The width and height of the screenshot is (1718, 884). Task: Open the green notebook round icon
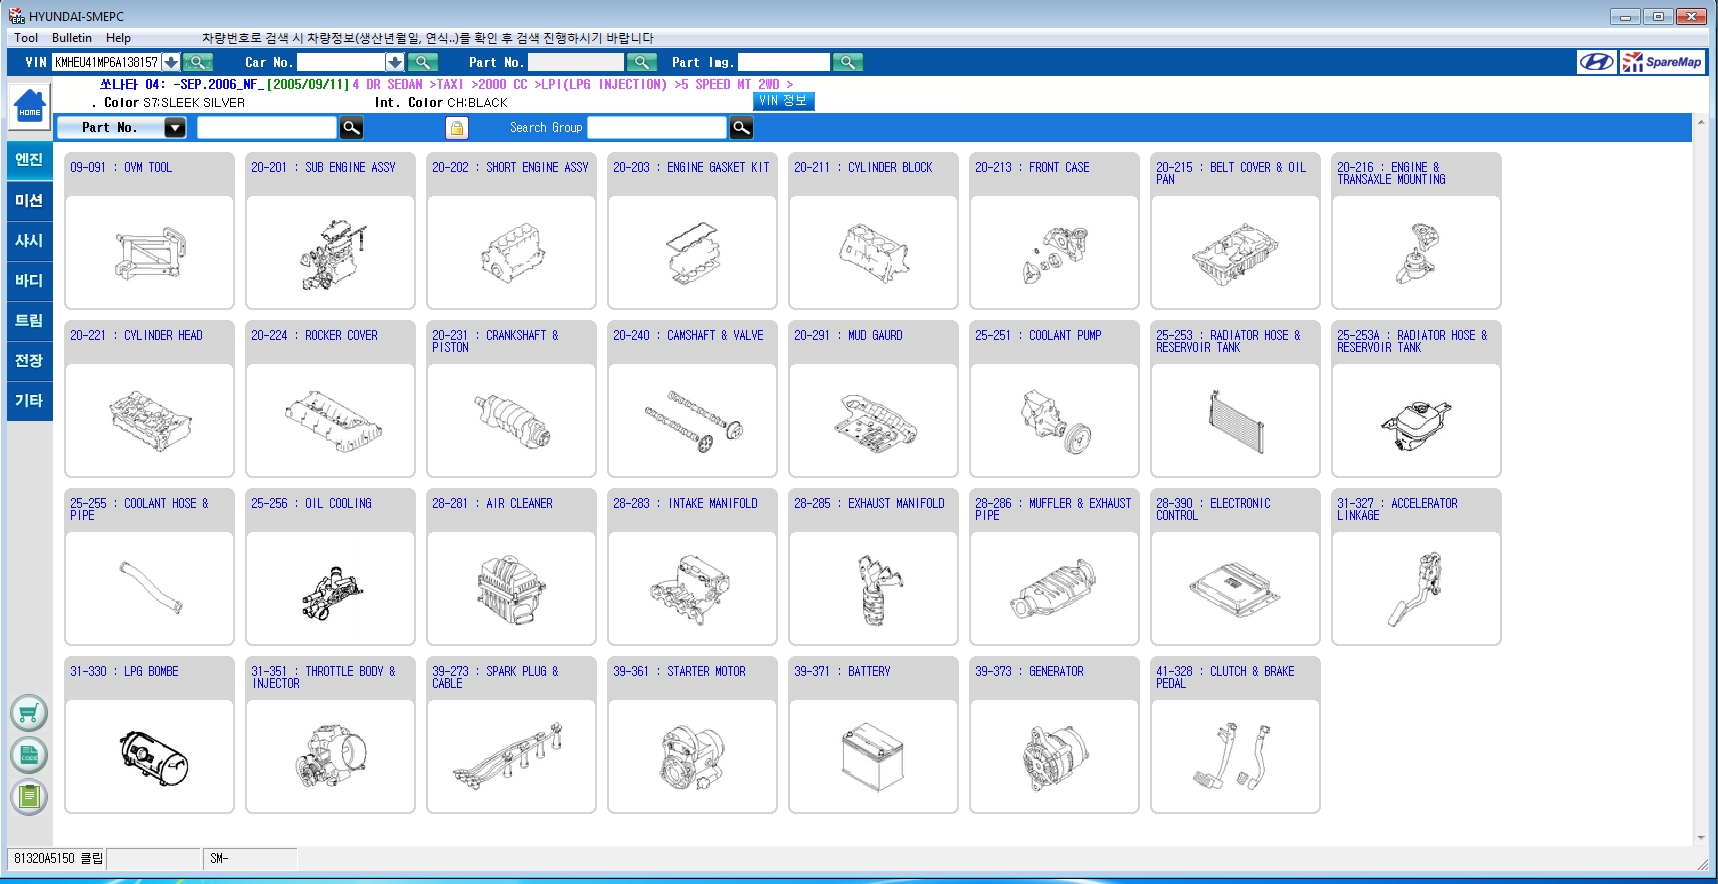pos(29,797)
